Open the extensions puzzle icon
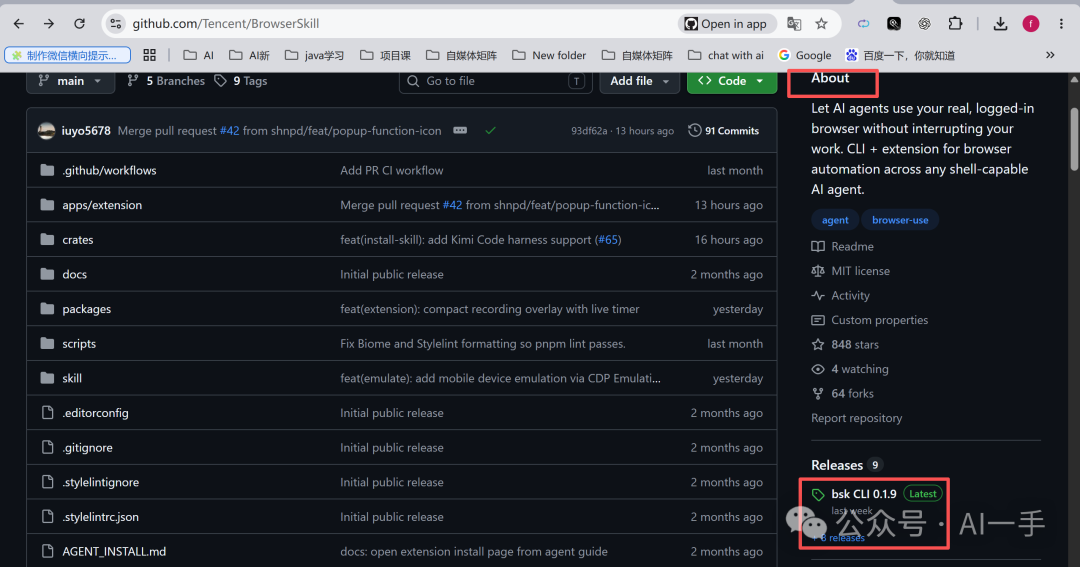The width and height of the screenshot is (1080, 567). coord(955,23)
